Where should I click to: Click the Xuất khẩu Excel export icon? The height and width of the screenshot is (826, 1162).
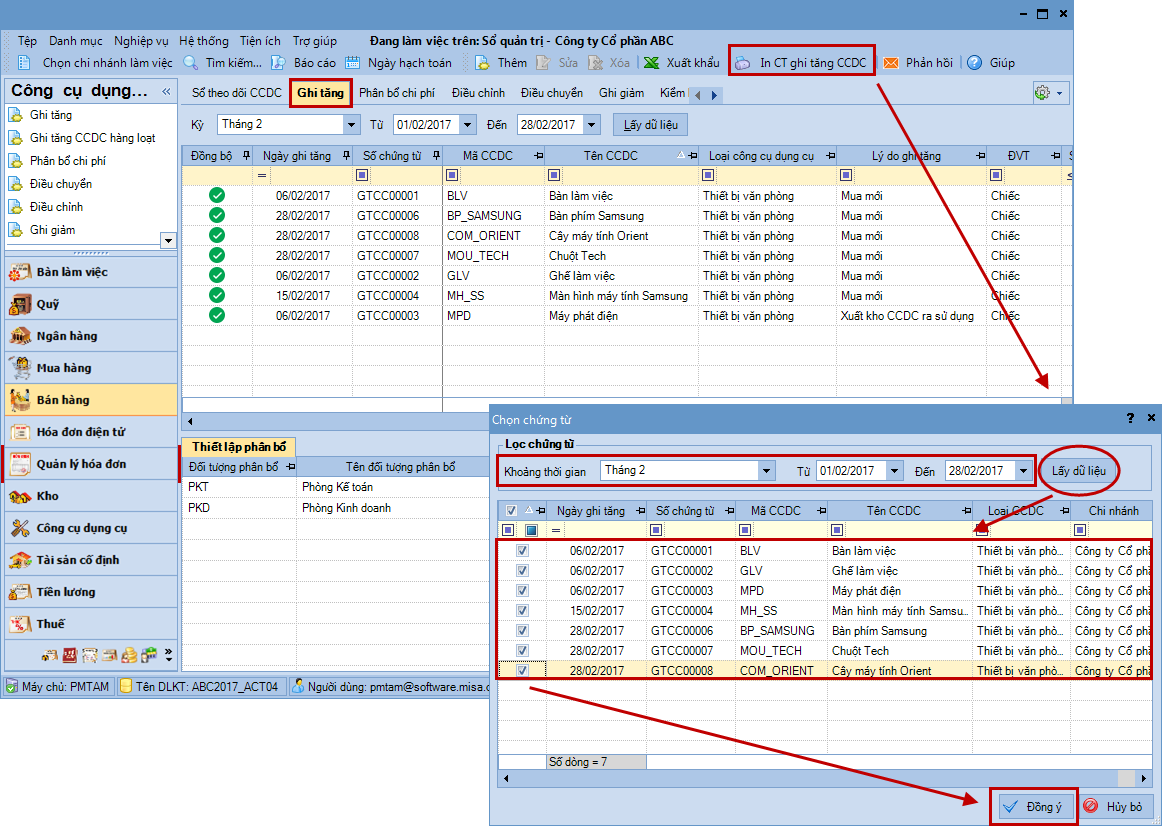(651, 63)
